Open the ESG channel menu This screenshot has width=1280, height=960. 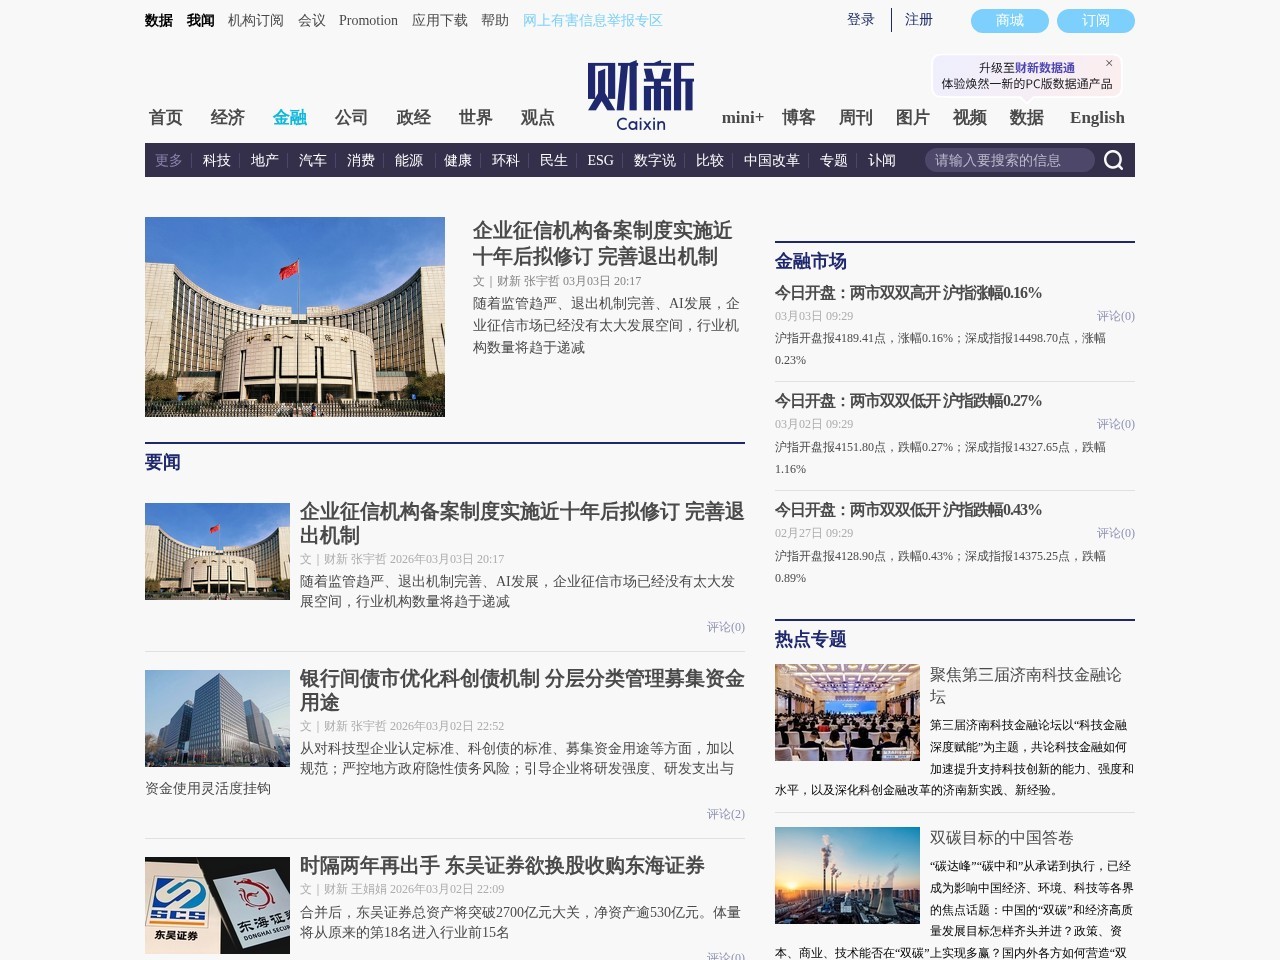click(x=600, y=160)
